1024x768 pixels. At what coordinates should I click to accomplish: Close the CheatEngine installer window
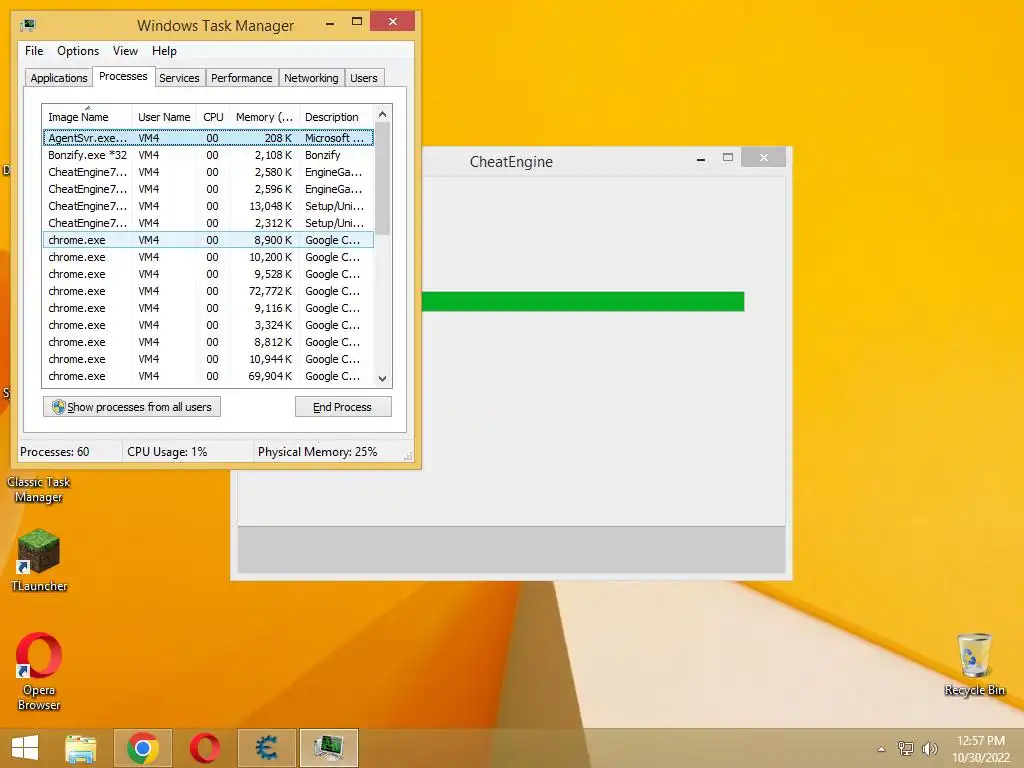763,157
